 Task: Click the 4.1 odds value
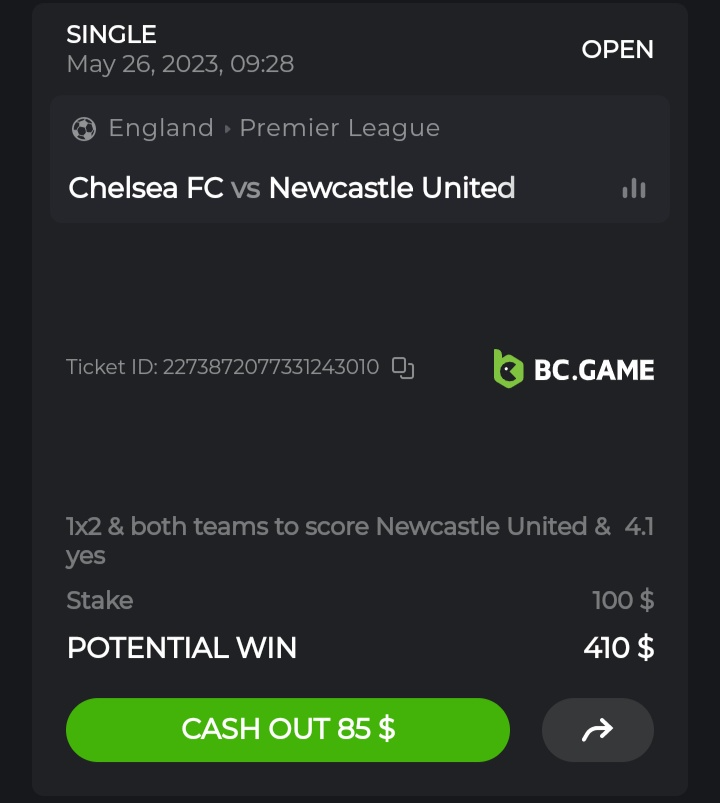coord(638,526)
